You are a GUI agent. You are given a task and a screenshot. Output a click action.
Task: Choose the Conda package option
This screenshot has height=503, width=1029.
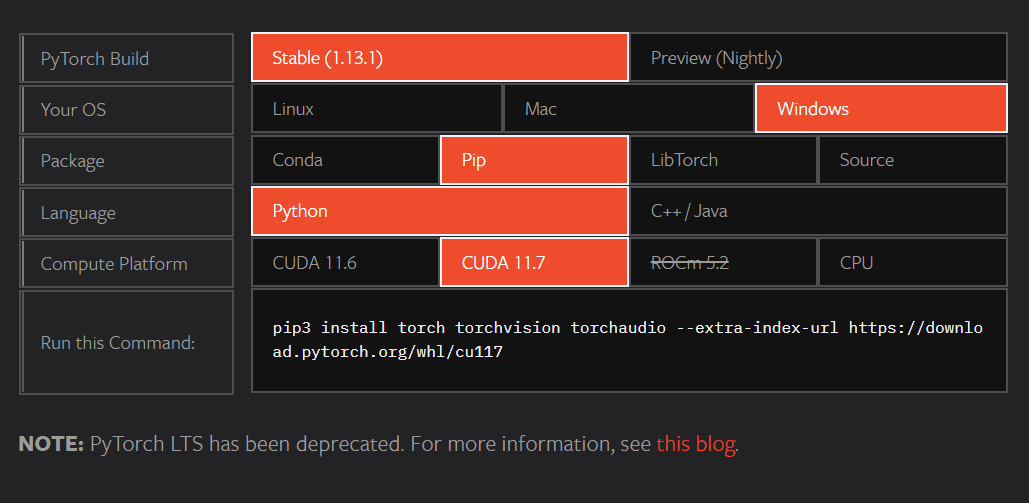click(x=345, y=160)
